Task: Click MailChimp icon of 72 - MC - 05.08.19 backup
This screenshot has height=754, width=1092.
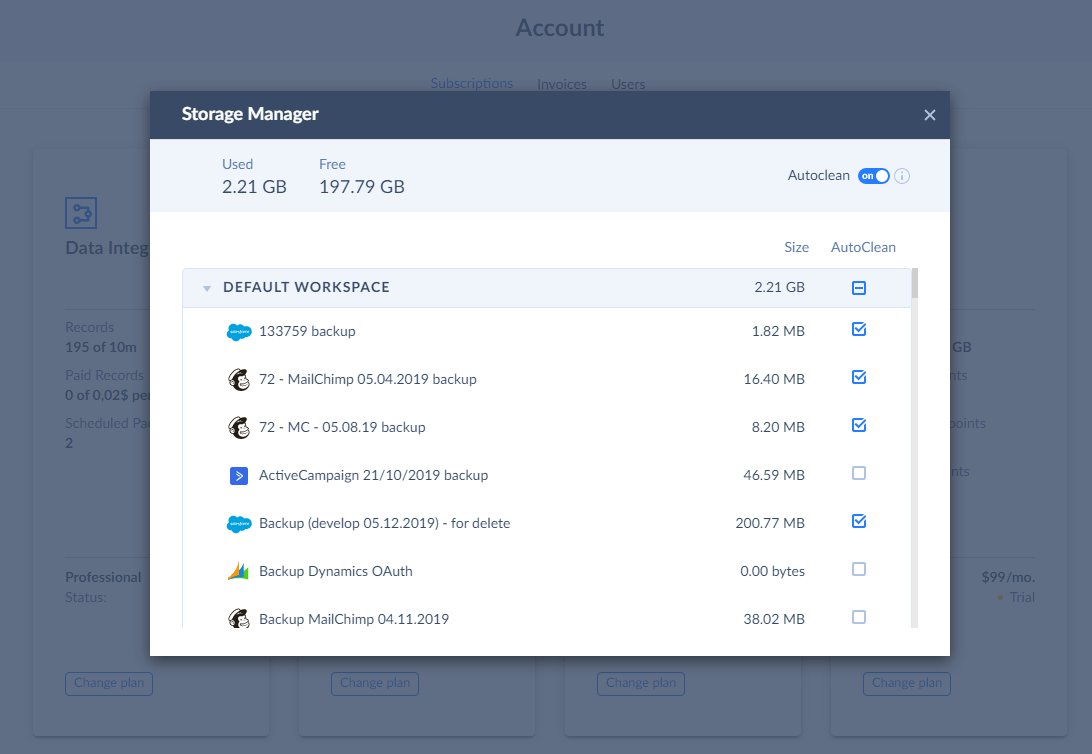Action: click(239, 427)
